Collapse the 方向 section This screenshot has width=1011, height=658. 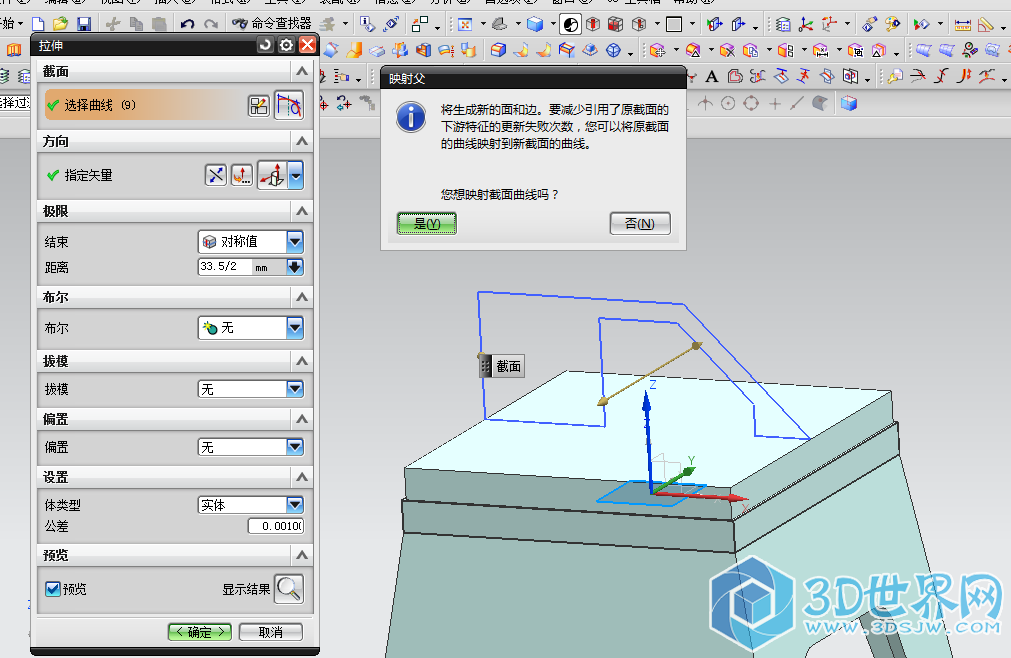(x=302, y=141)
